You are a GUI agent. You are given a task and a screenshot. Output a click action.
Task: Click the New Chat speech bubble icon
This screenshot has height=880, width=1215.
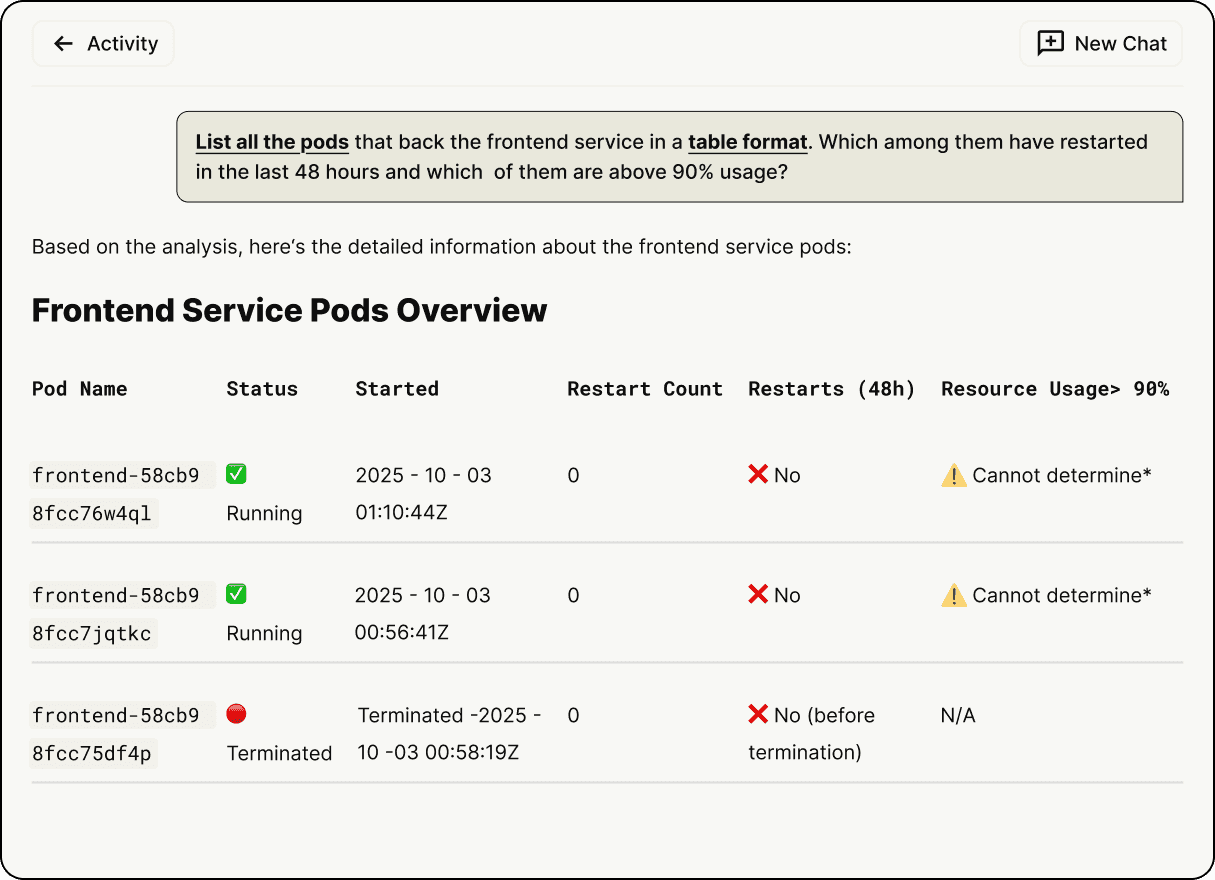tap(1050, 44)
